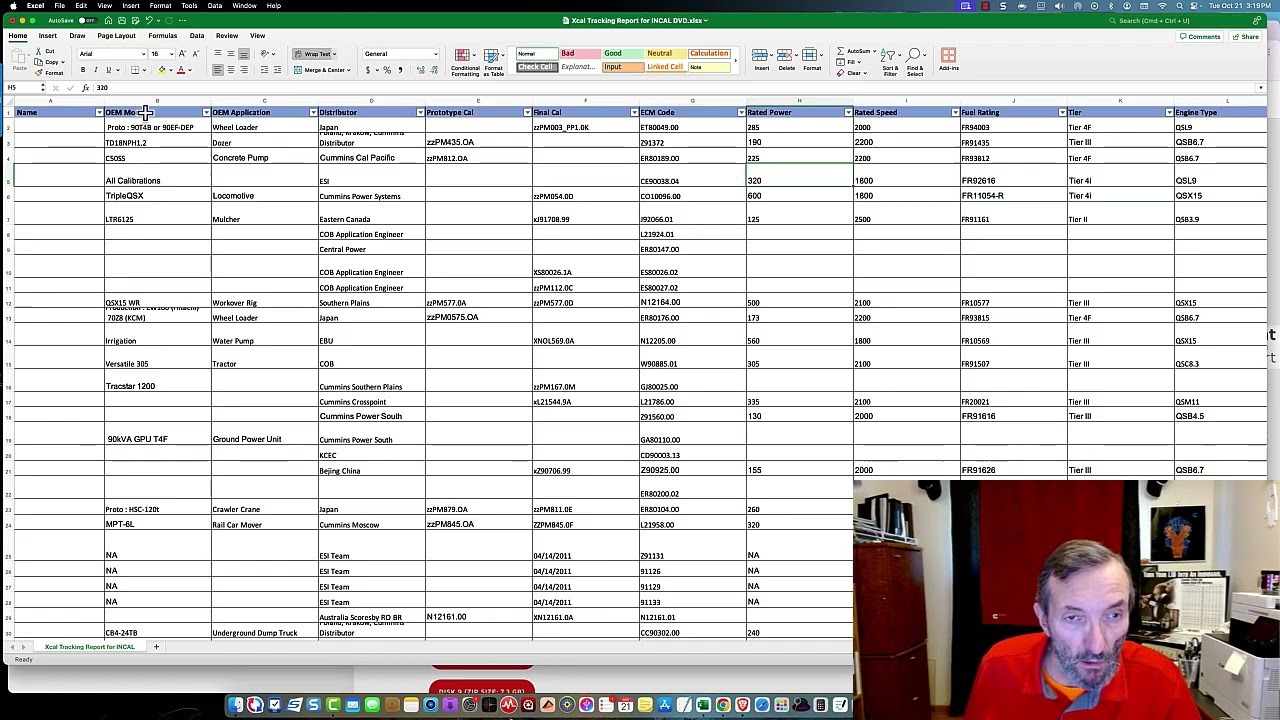Select cell 'Cummins Power Systems'

(x=371, y=196)
